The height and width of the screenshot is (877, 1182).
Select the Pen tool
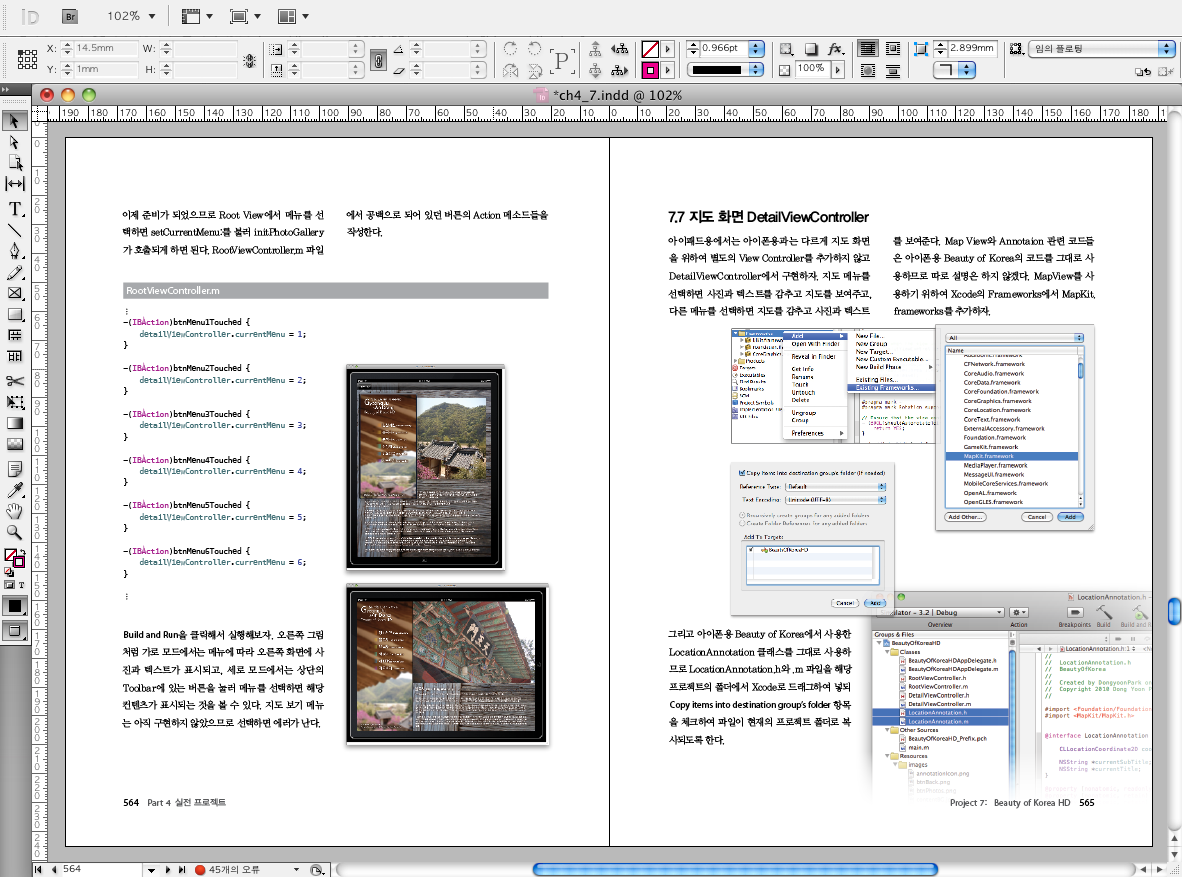[15, 251]
